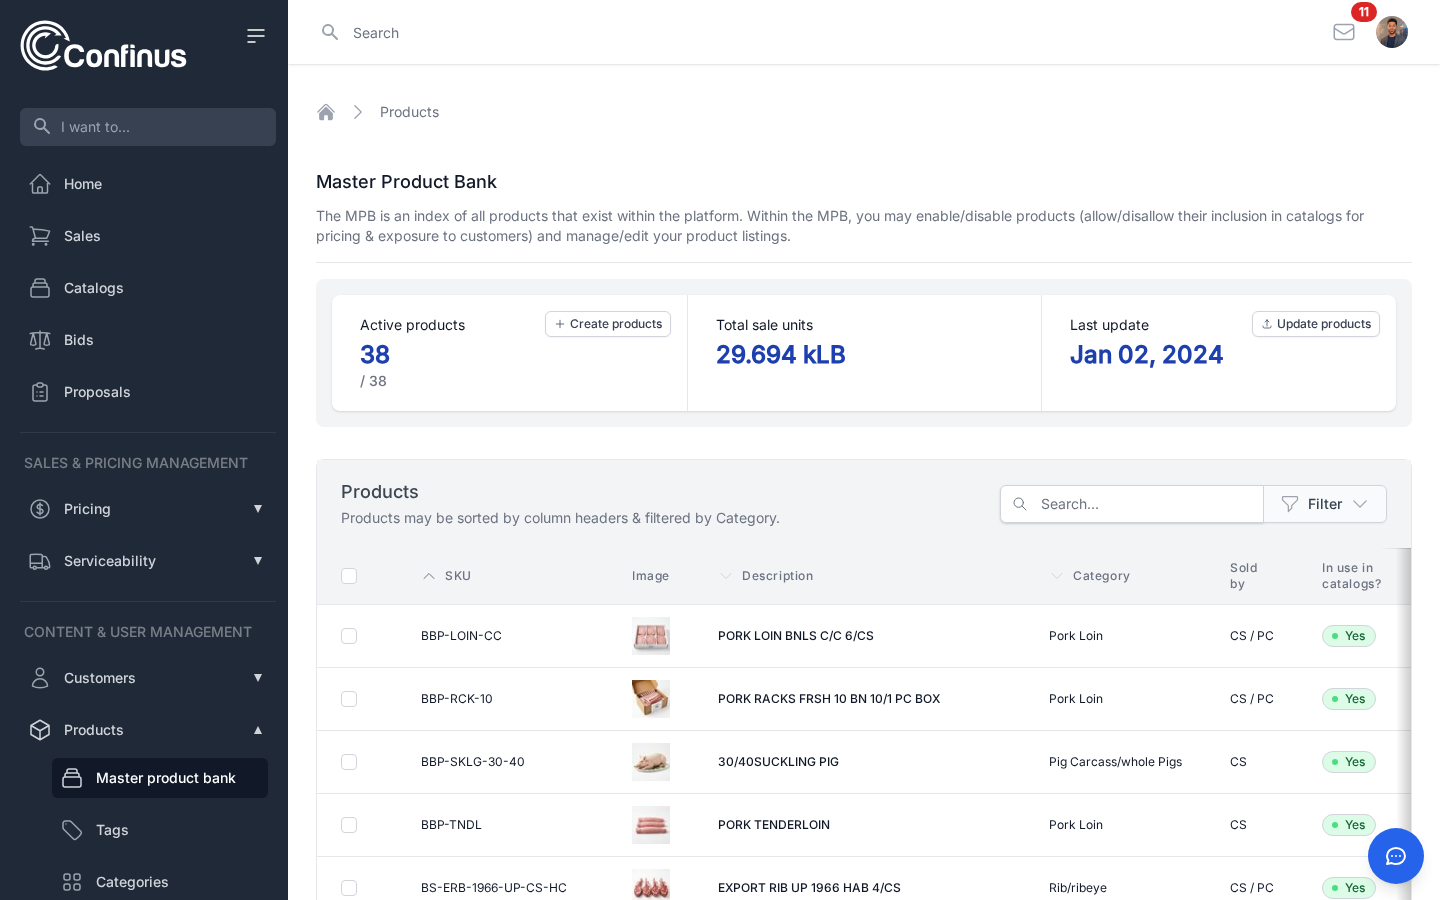Viewport: 1440px width, 900px height.
Task: Go to the Master product bank page
Action: (x=166, y=778)
